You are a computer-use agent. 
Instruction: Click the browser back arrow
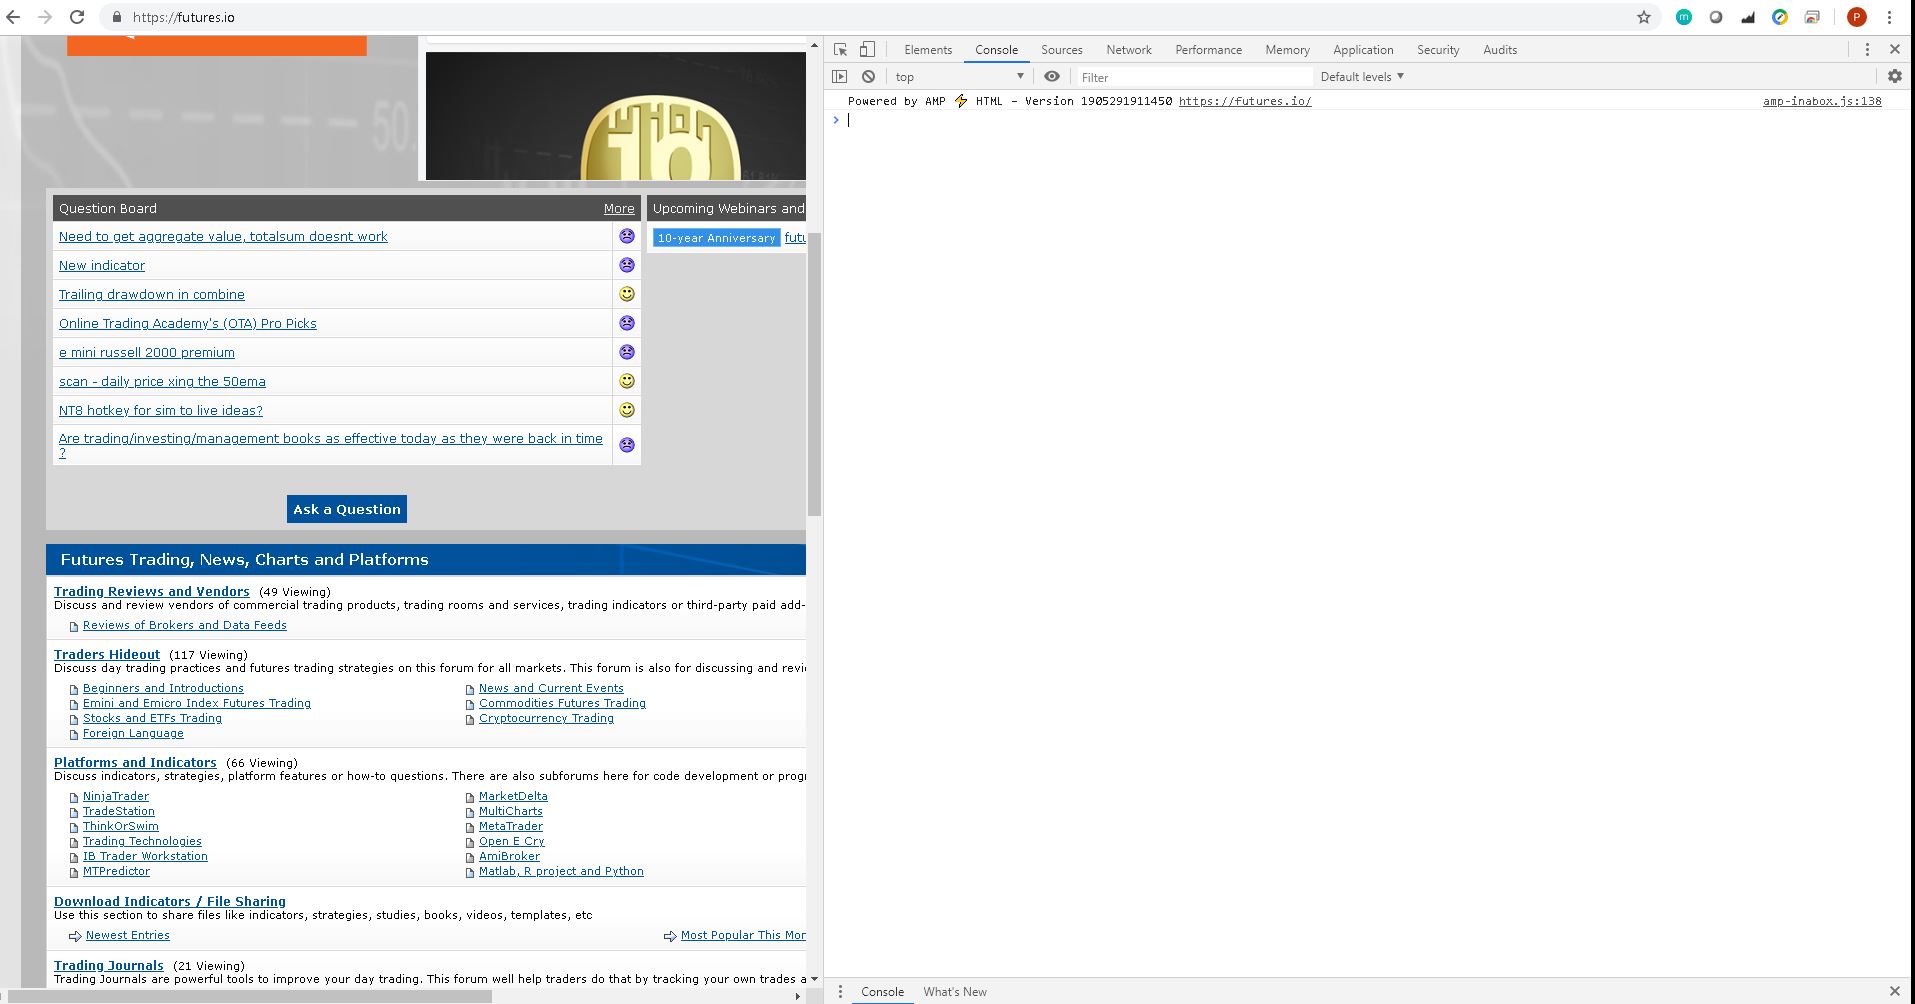13,17
